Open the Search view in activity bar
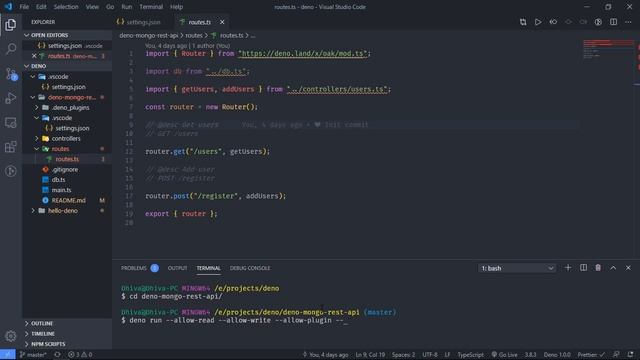Screen dimensions: 640x360 [x=11, y=49]
